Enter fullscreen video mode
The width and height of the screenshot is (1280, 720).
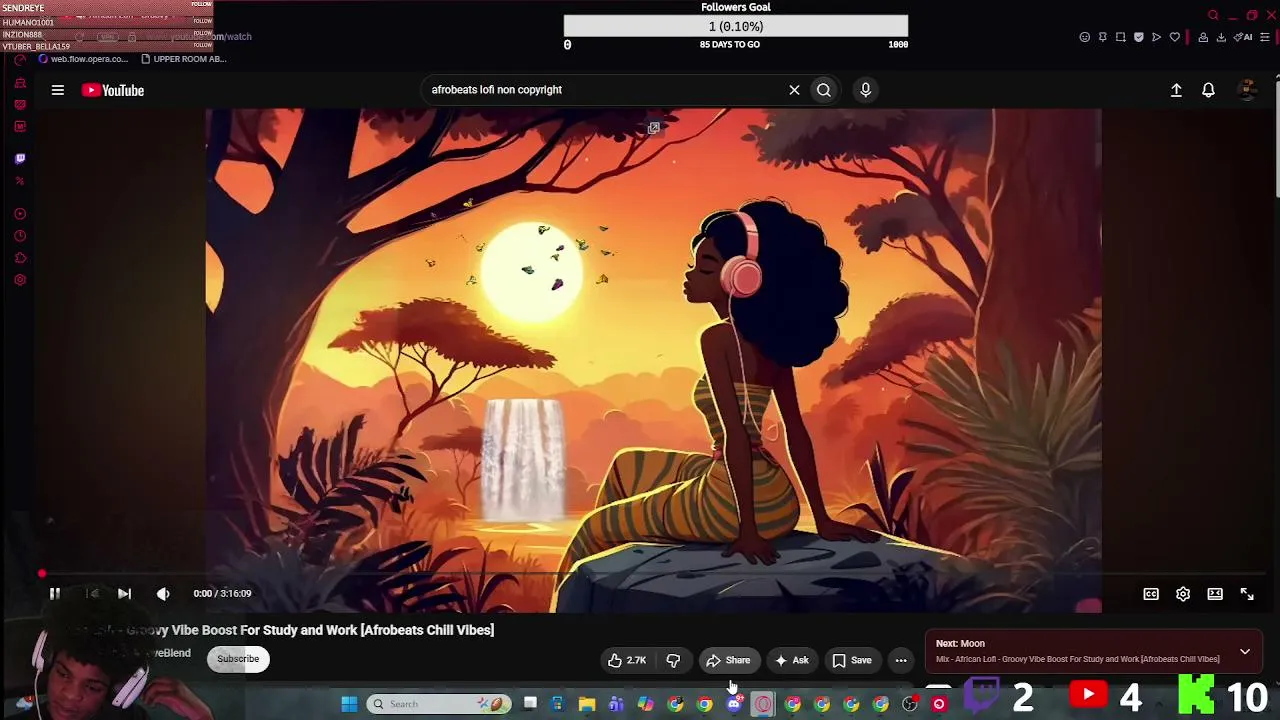coord(1247,594)
